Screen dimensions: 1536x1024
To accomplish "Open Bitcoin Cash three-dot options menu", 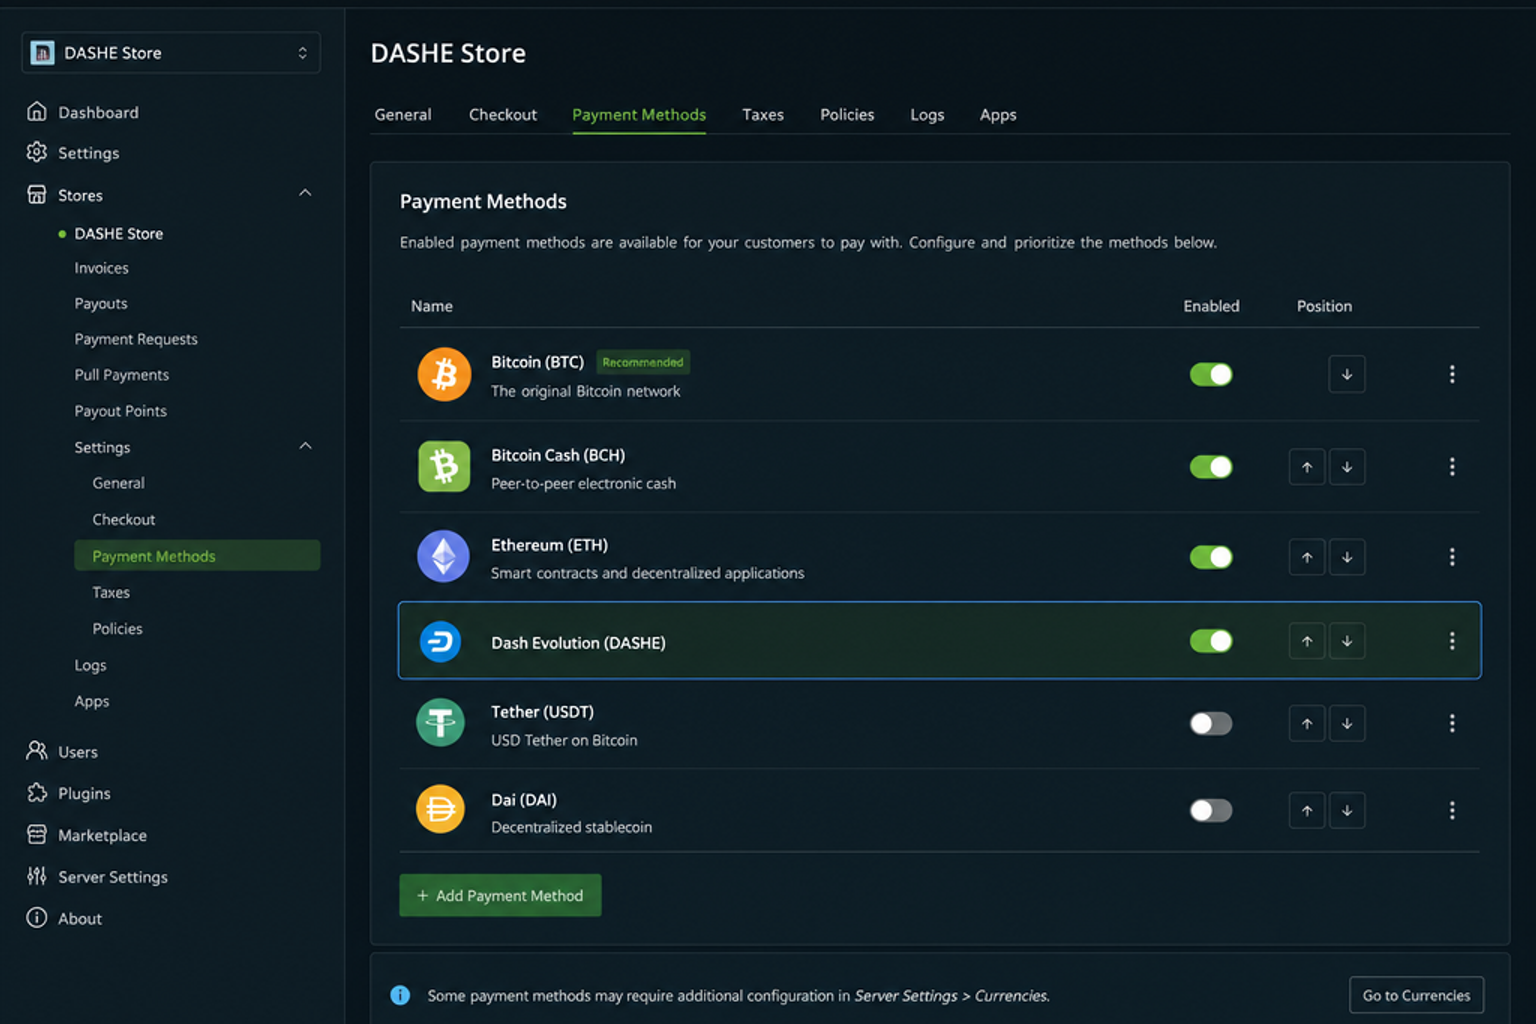I will point(1452,467).
